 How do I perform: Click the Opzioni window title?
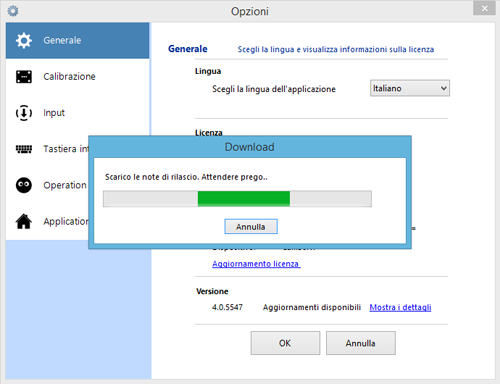(x=250, y=11)
